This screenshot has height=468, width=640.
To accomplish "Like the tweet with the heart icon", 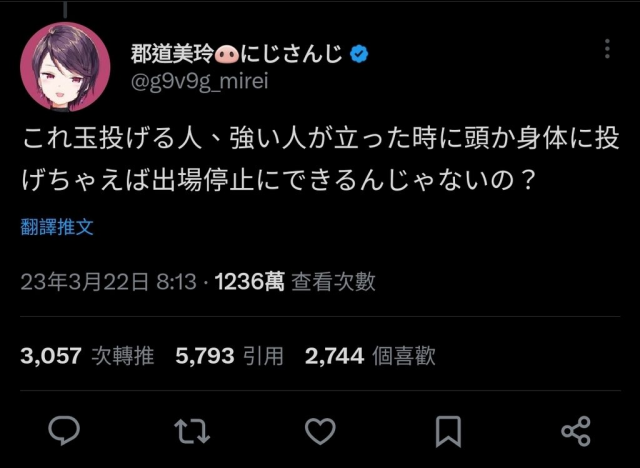I will (320, 431).
